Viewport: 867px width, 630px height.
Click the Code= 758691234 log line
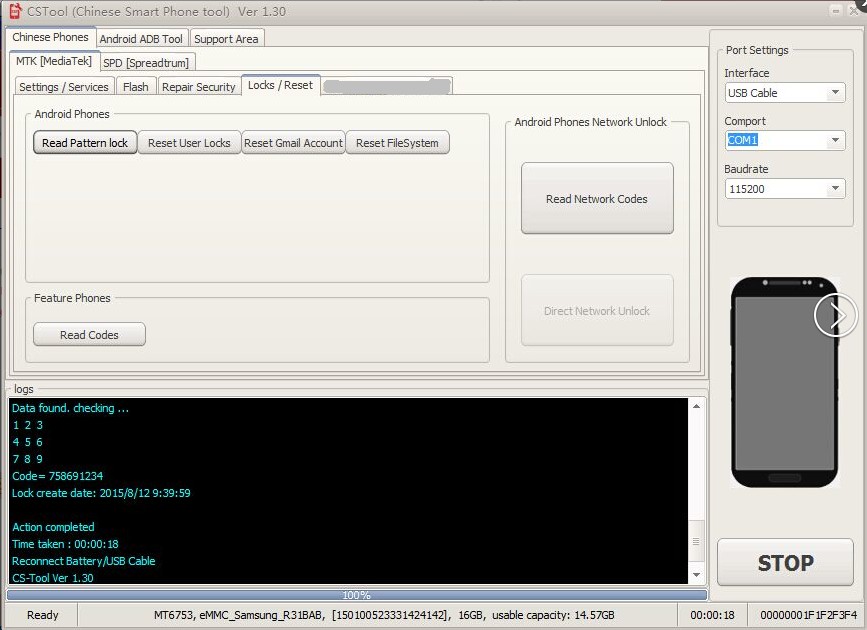[x=58, y=476]
